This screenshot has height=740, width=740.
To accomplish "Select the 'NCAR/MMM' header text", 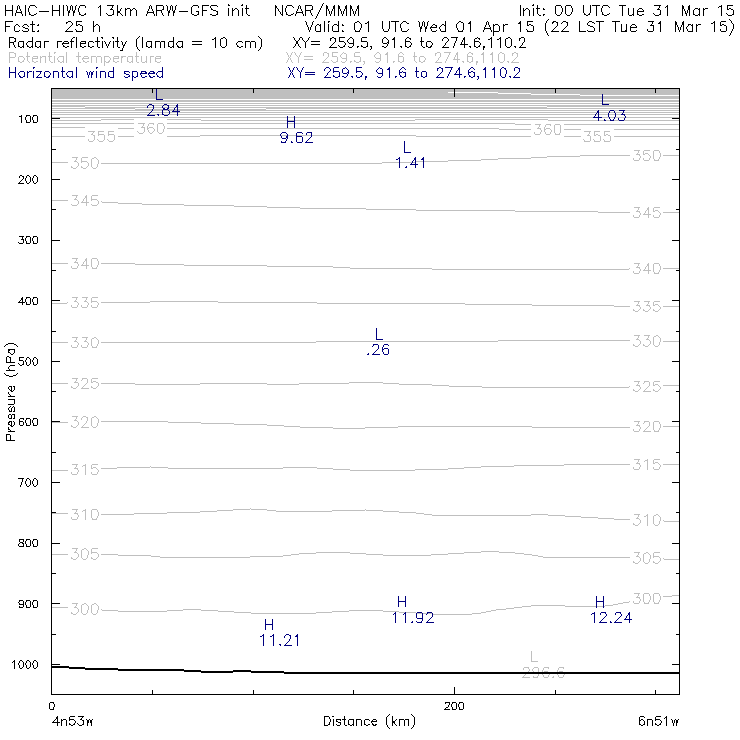I will point(317,11).
